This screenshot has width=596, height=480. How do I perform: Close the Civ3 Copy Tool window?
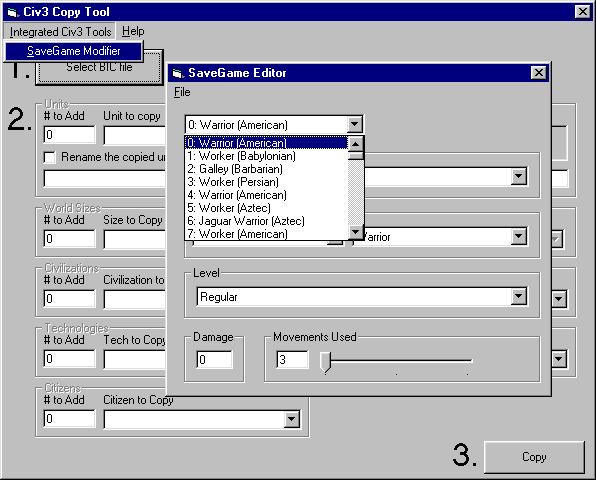pyautogui.click(x=583, y=12)
